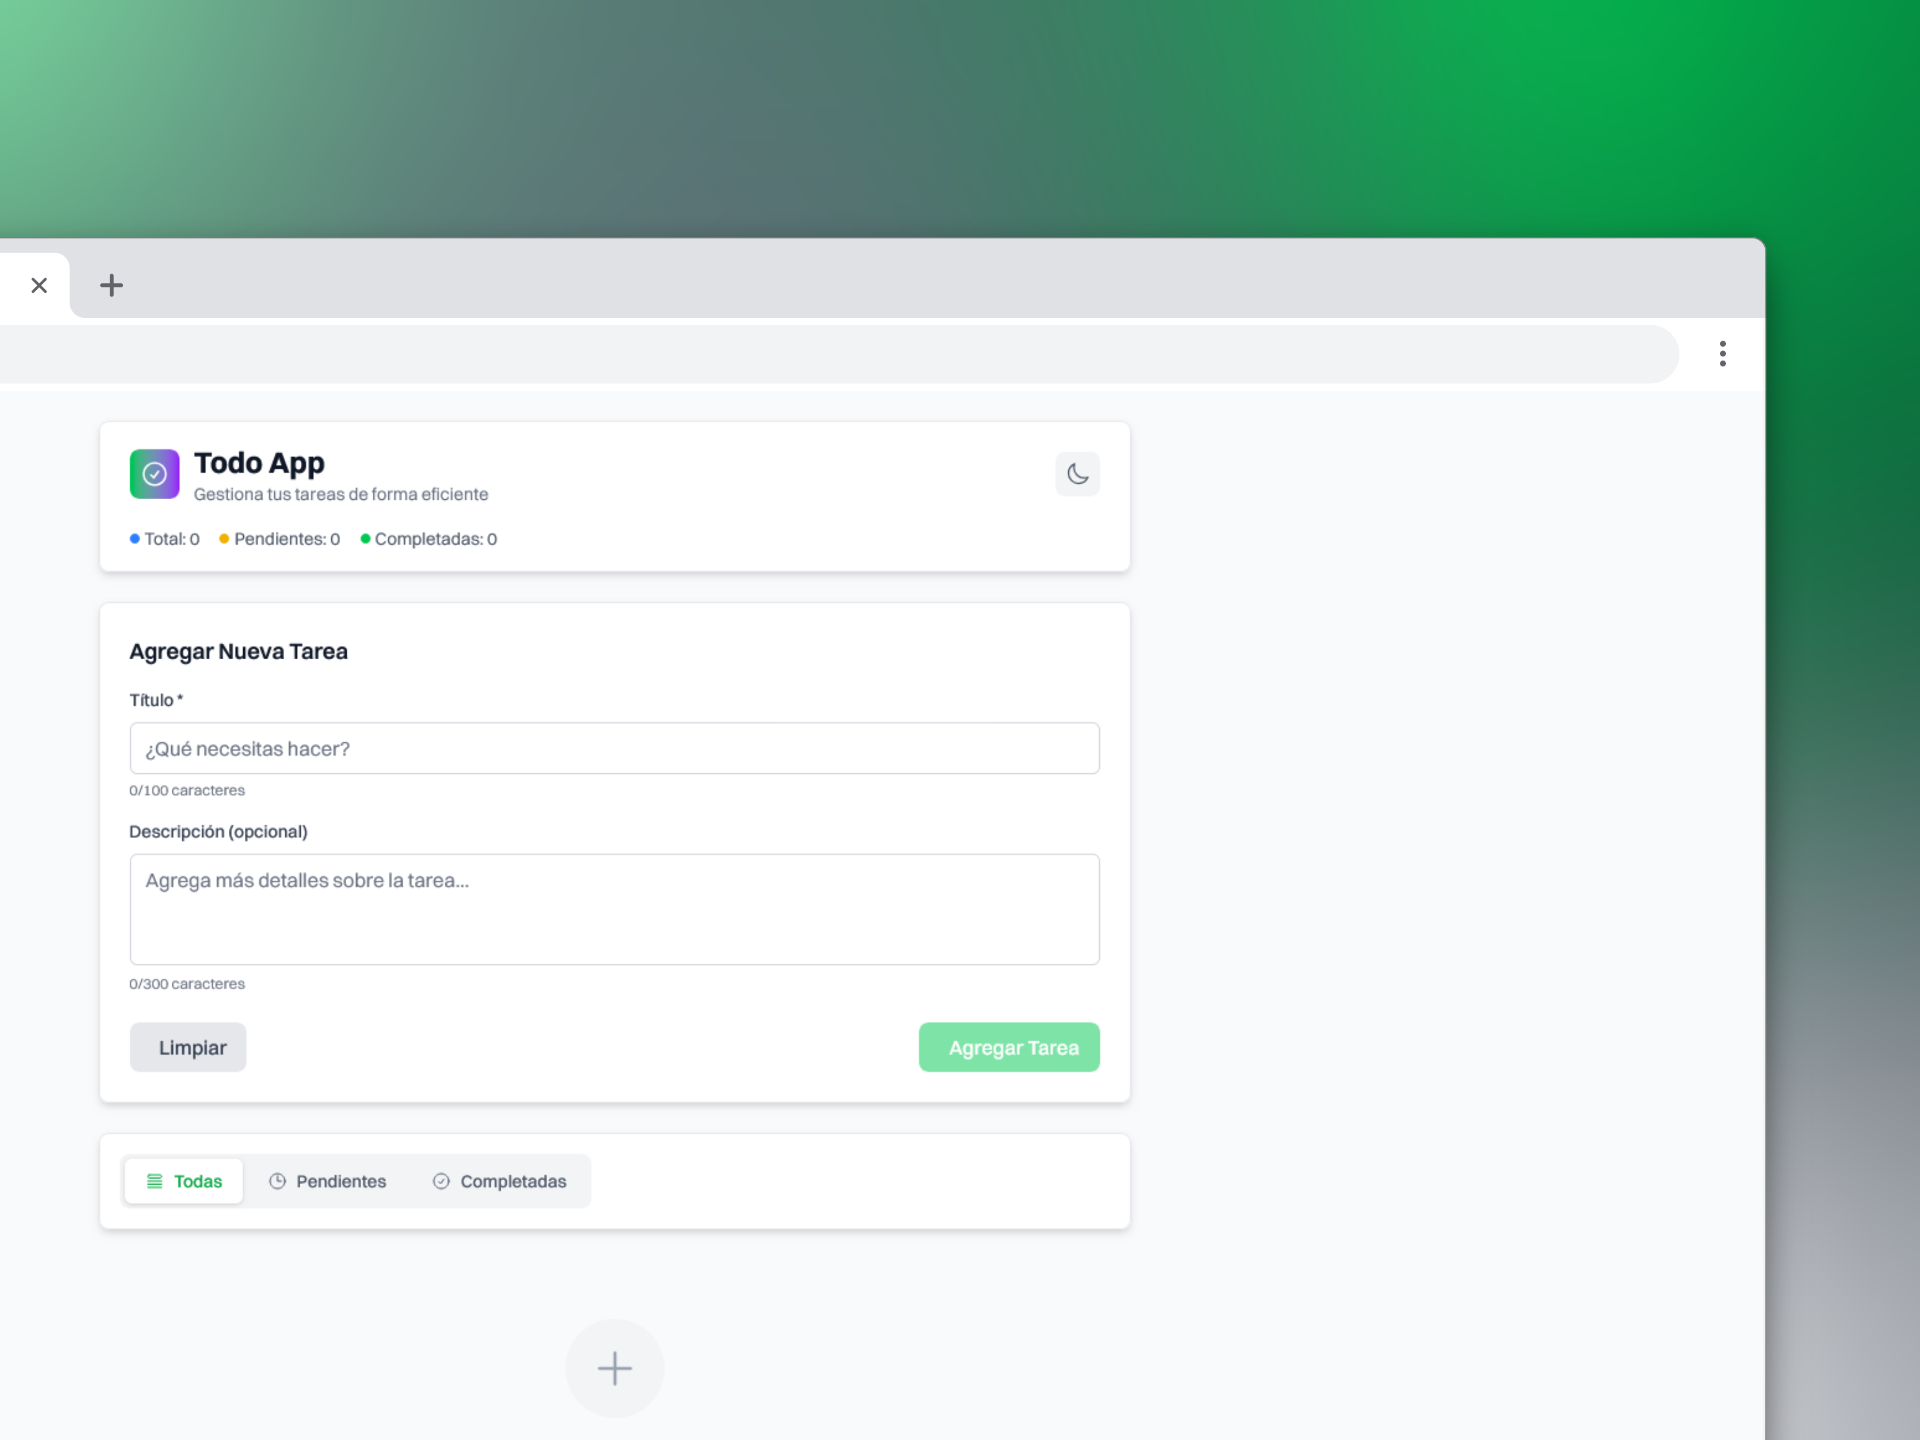Click the blue Total: 0 counter
This screenshot has width=1920, height=1440.
(165, 539)
